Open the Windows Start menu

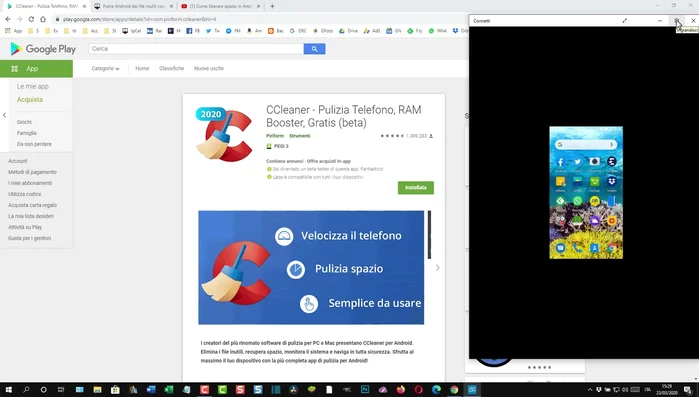(8, 389)
